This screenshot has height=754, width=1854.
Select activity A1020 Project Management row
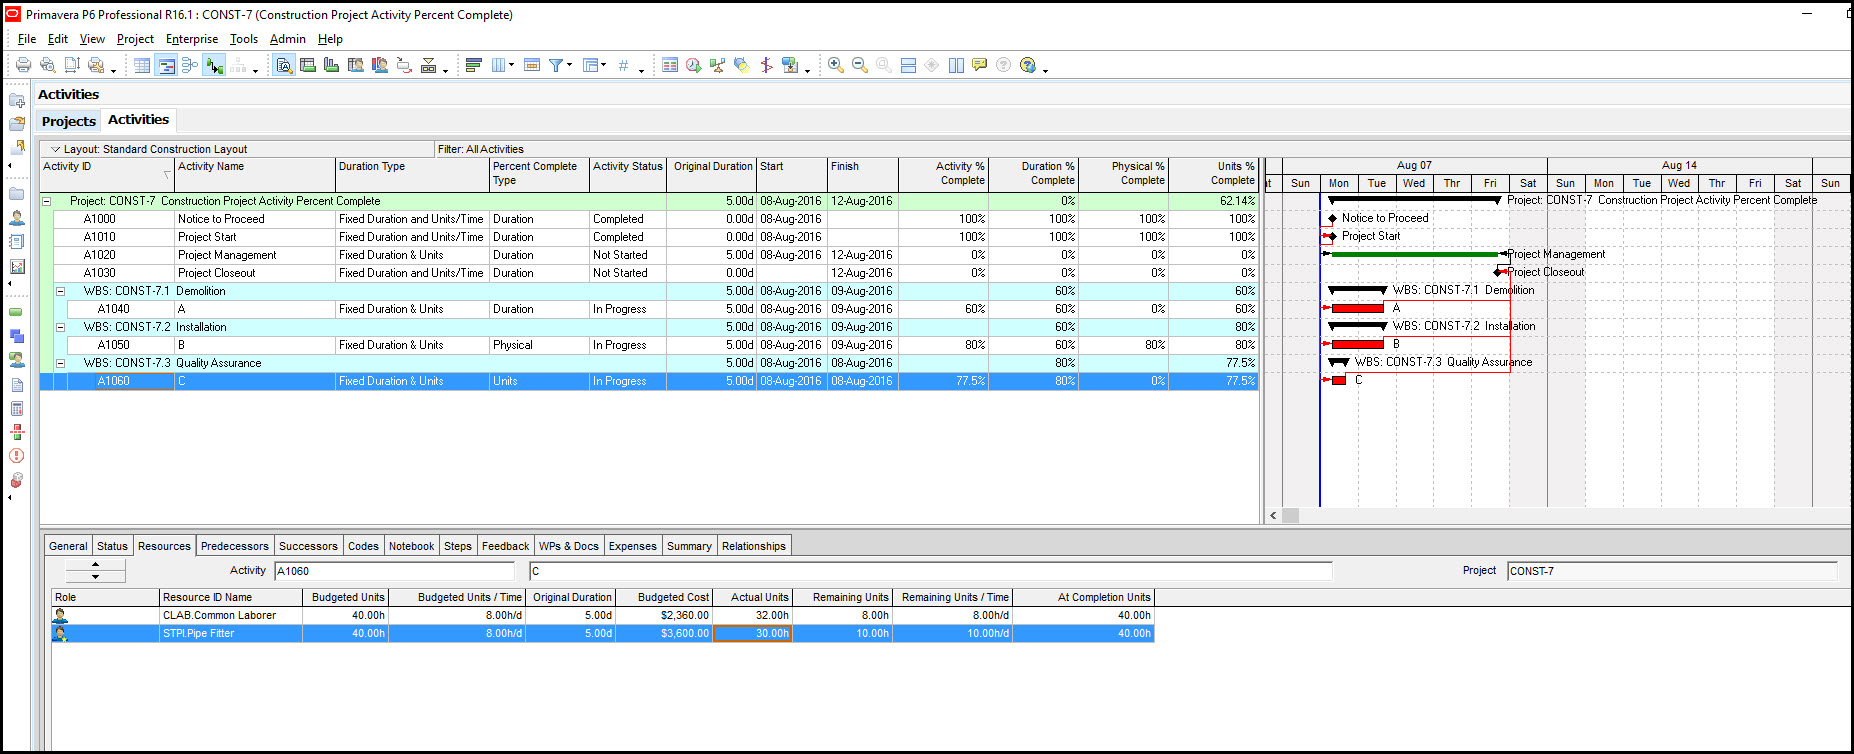coord(649,255)
